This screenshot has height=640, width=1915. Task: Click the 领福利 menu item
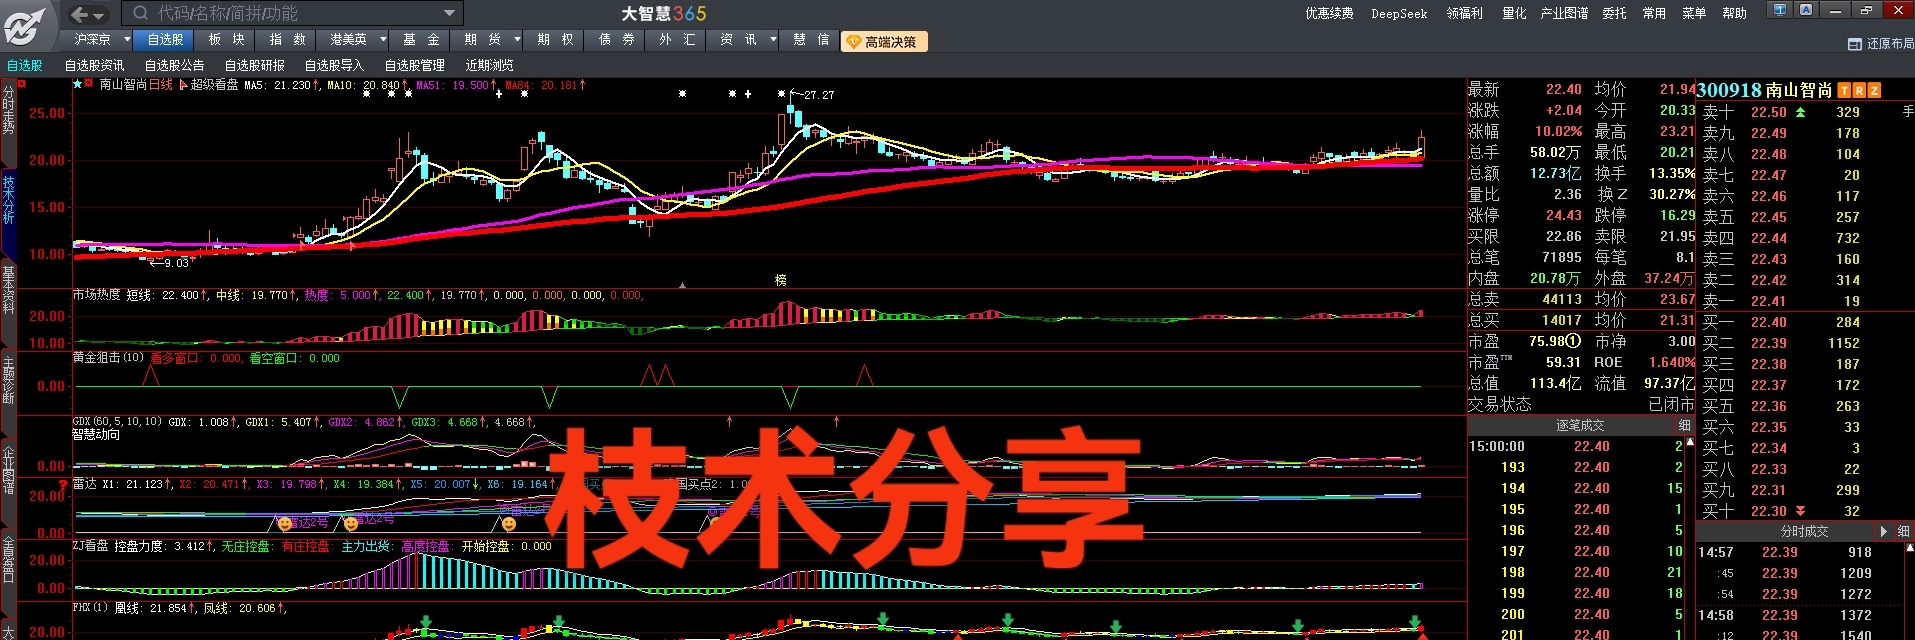click(x=1464, y=13)
